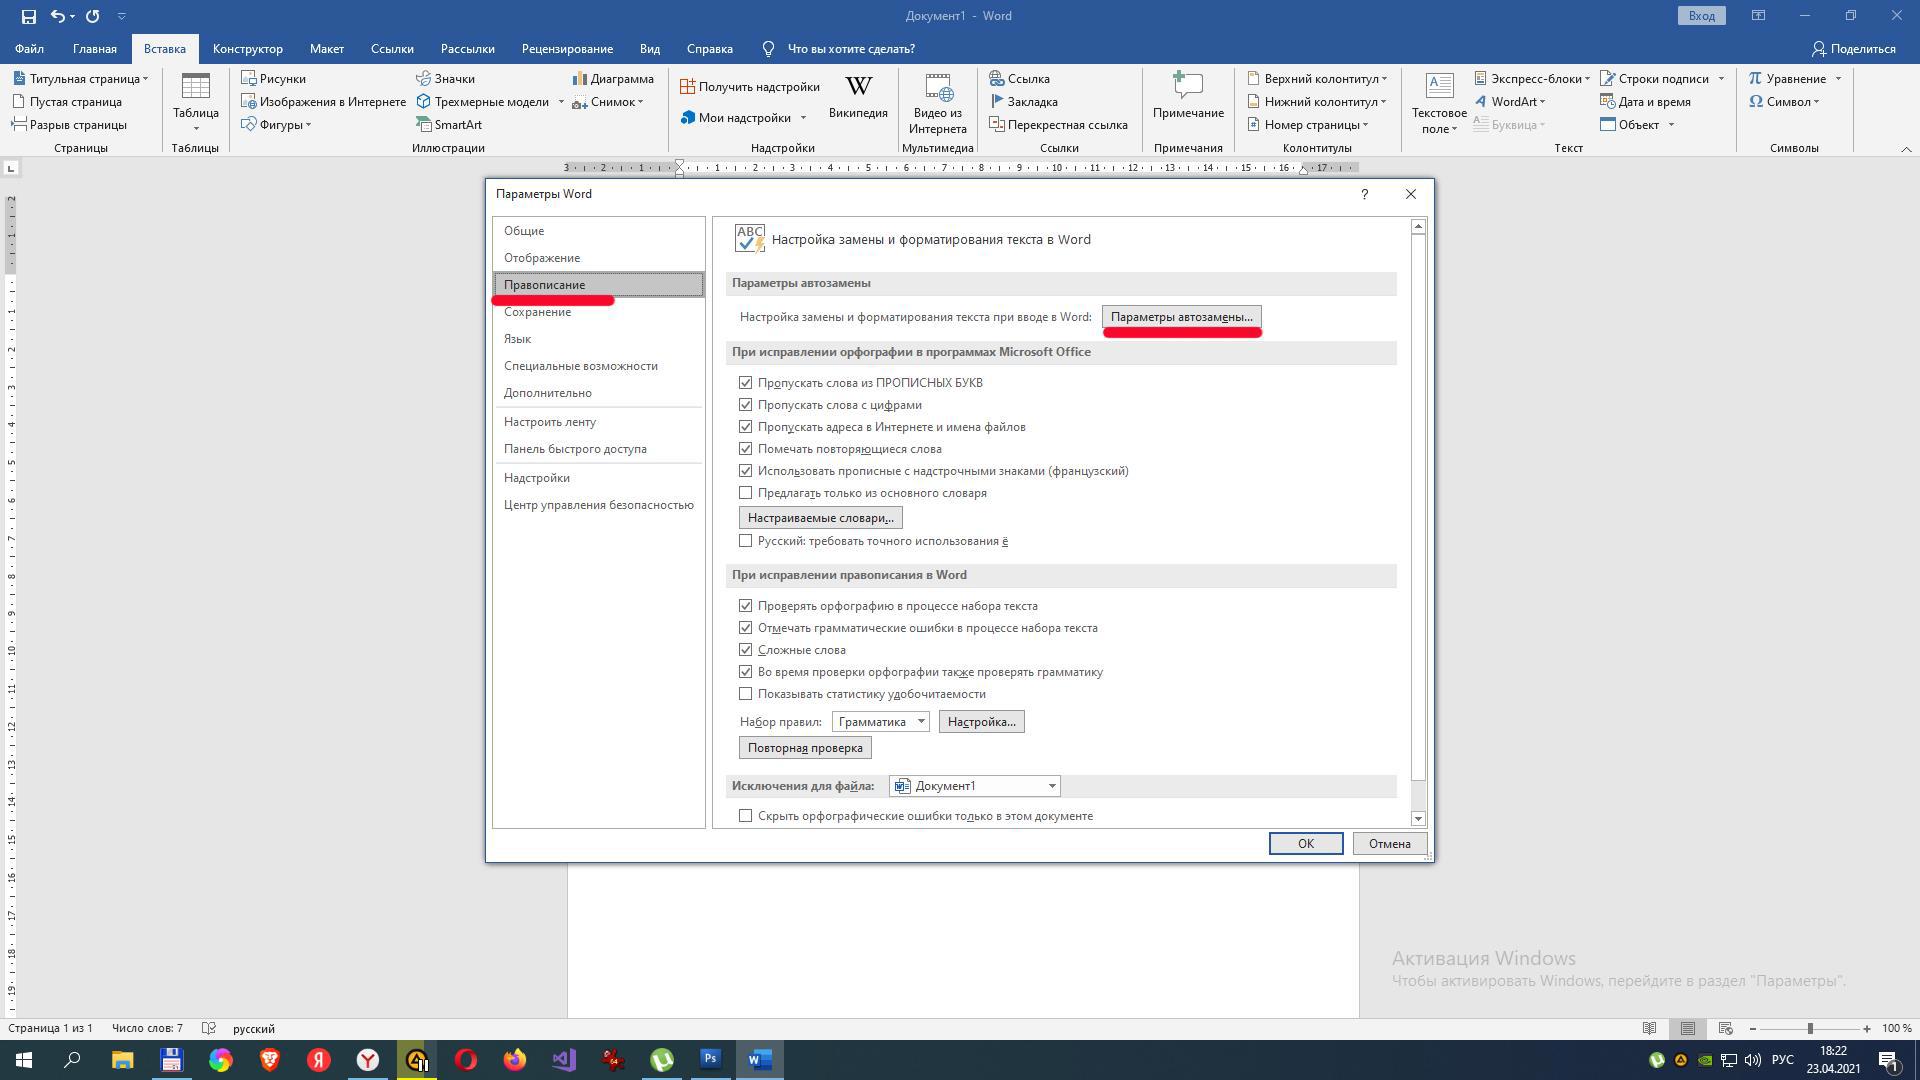This screenshot has width=1920, height=1080.
Task: Select the Дополнительно category in options
Action: click(547, 393)
